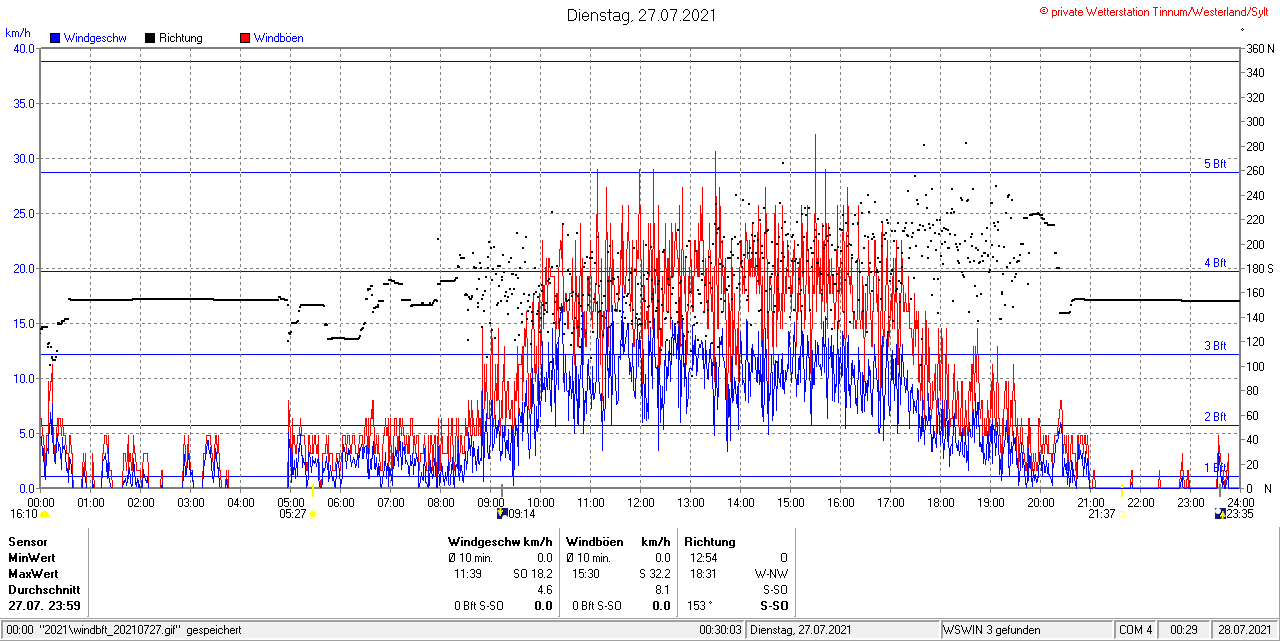
Task: Click the red Windböen legend square
Action: pyautogui.click(x=245, y=38)
